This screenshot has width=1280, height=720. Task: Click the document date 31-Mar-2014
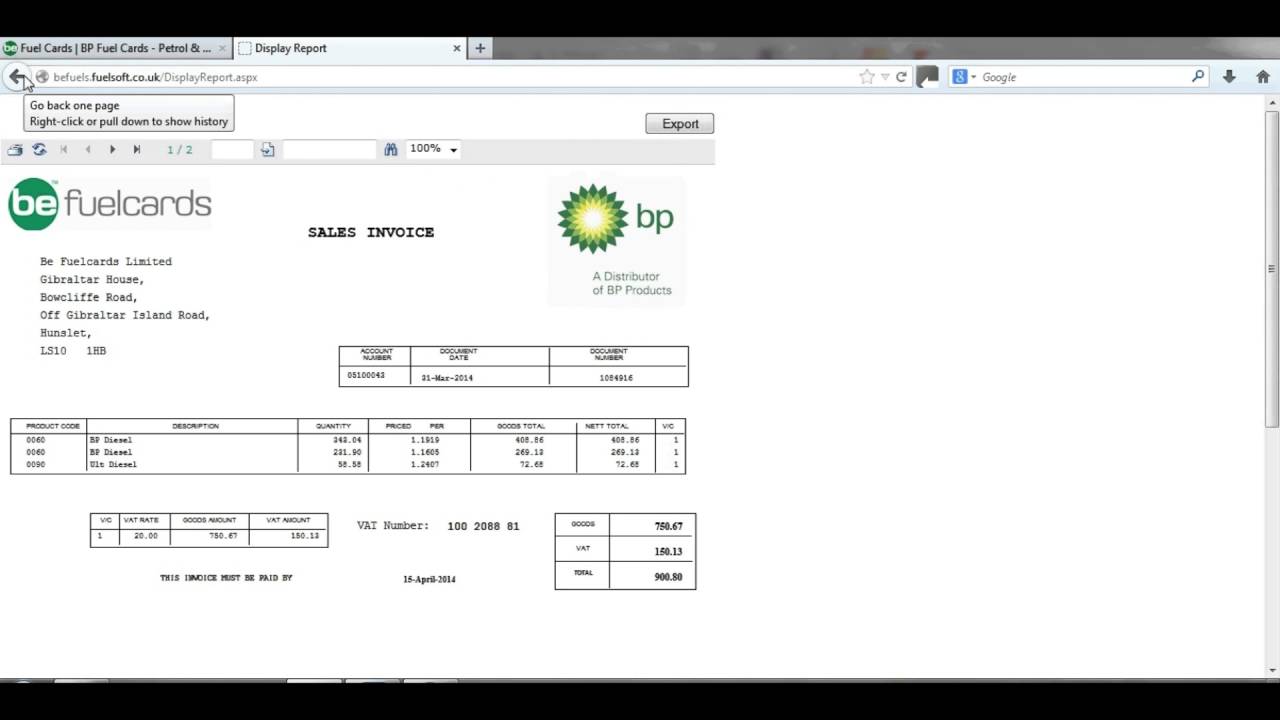click(x=447, y=378)
